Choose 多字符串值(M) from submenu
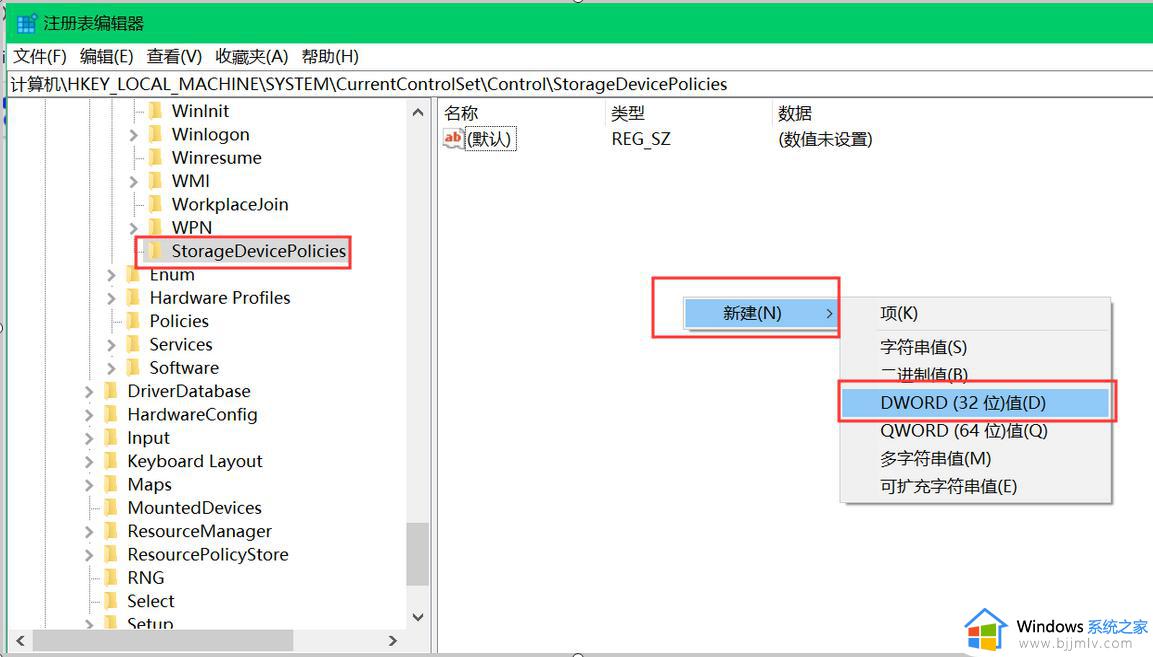 975,458
